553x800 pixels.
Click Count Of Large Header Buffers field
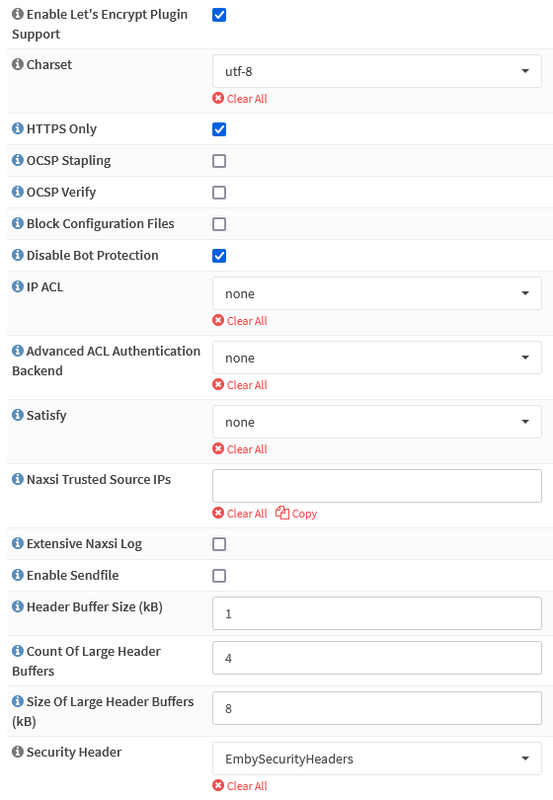[377, 658]
